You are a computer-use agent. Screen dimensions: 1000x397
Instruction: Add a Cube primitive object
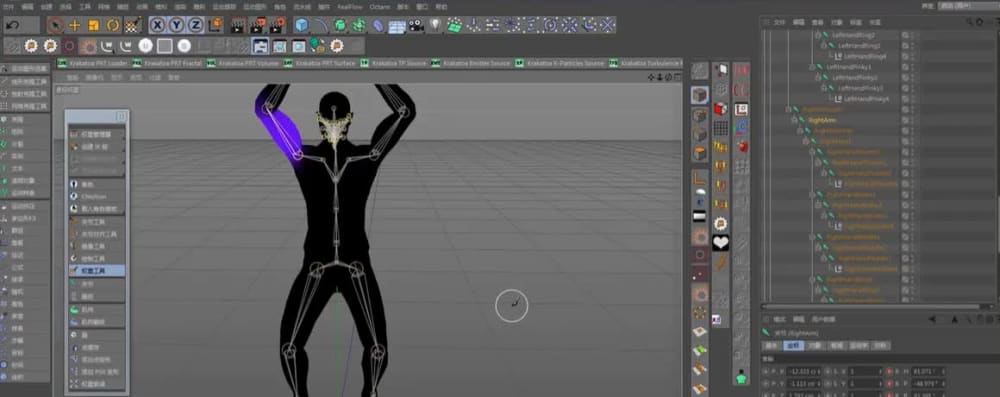coord(302,25)
